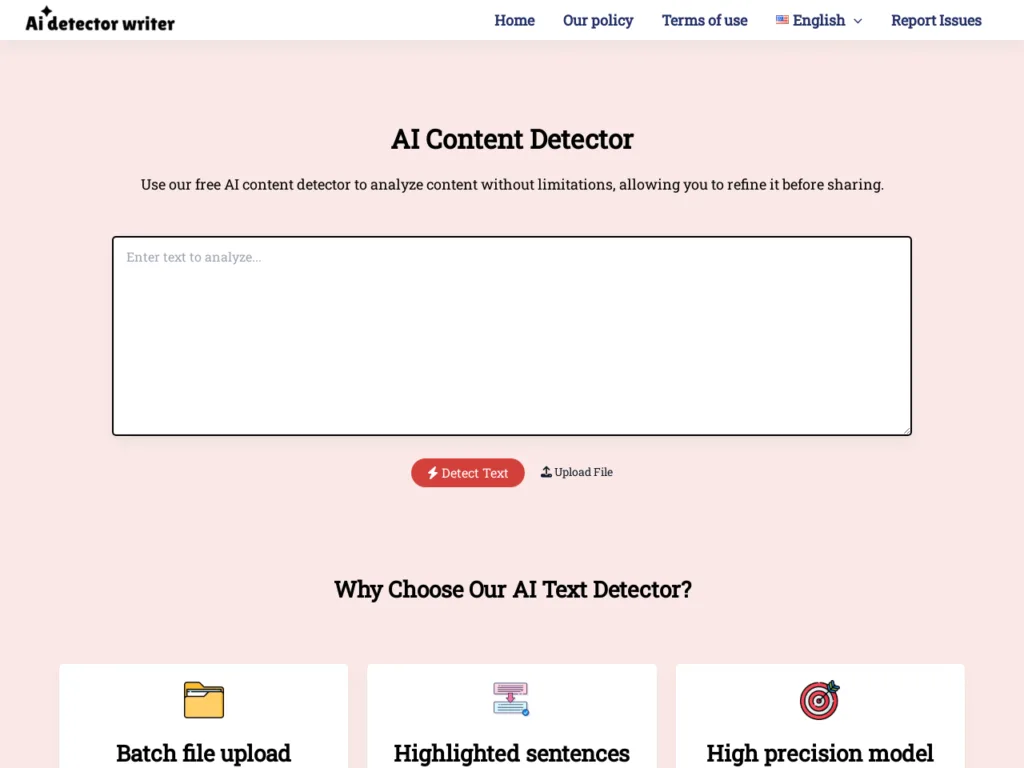Image resolution: width=1024 pixels, height=768 pixels.
Task: Open Report Issues link
Action: 936,20
